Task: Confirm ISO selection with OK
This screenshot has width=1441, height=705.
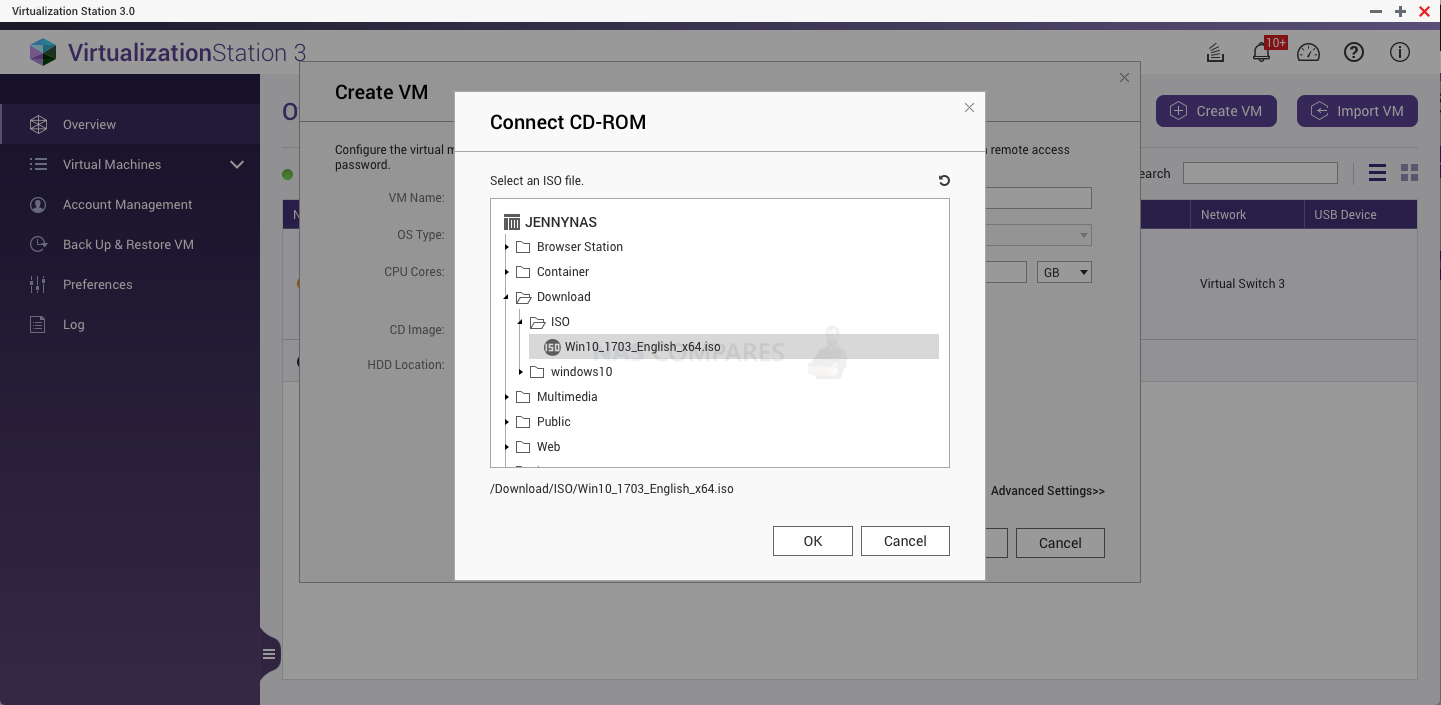Action: tap(813, 541)
